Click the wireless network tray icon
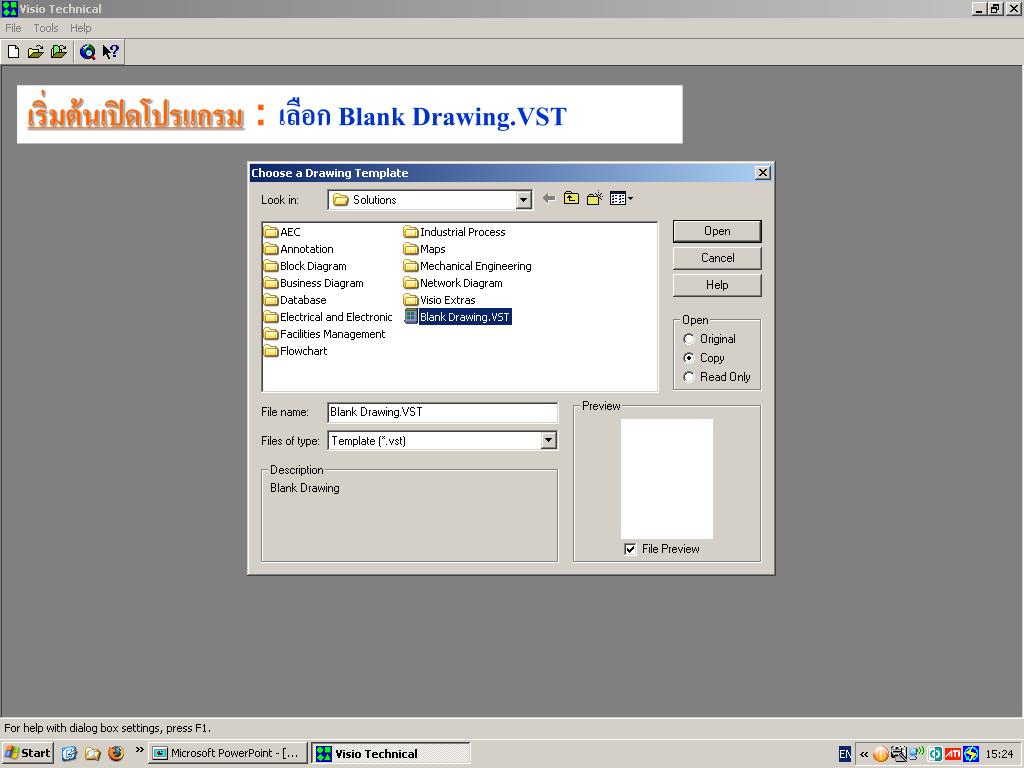This screenshot has width=1024, height=768. [x=916, y=754]
